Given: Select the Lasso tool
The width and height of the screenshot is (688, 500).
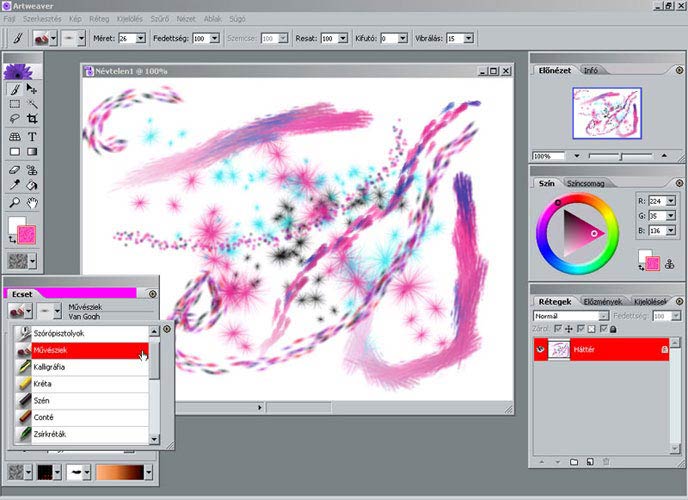Looking at the screenshot, I should 14,119.
